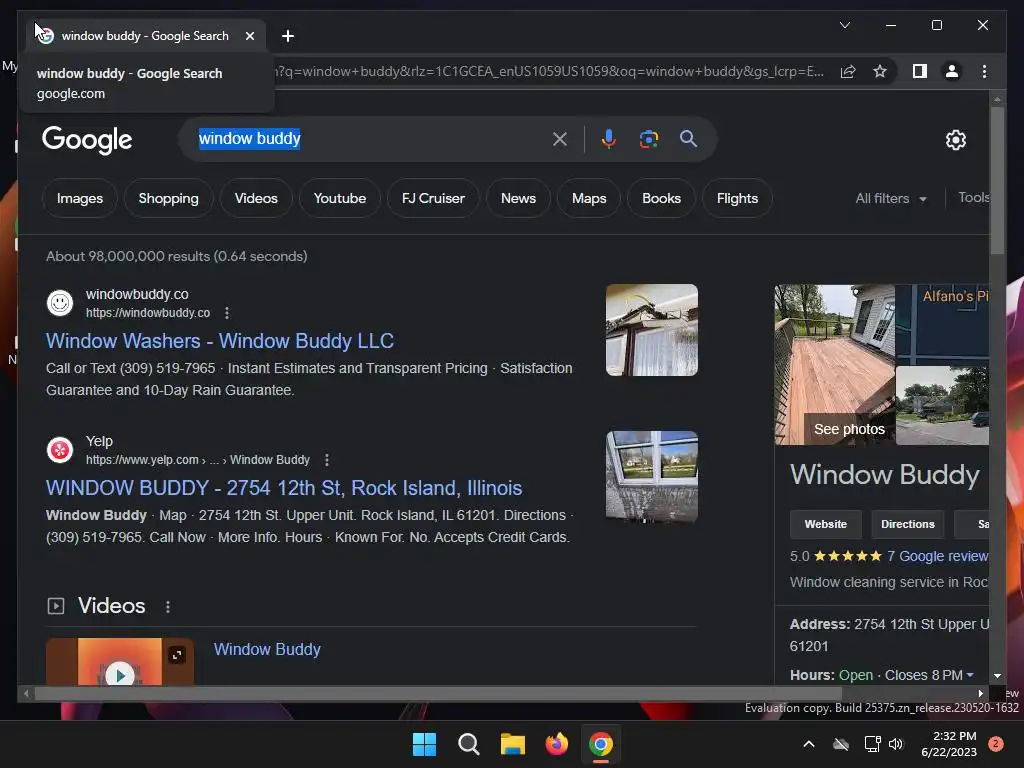The image size is (1024, 768).
Task: Open the Window Buddy video link
Action: tap(267, 649)
